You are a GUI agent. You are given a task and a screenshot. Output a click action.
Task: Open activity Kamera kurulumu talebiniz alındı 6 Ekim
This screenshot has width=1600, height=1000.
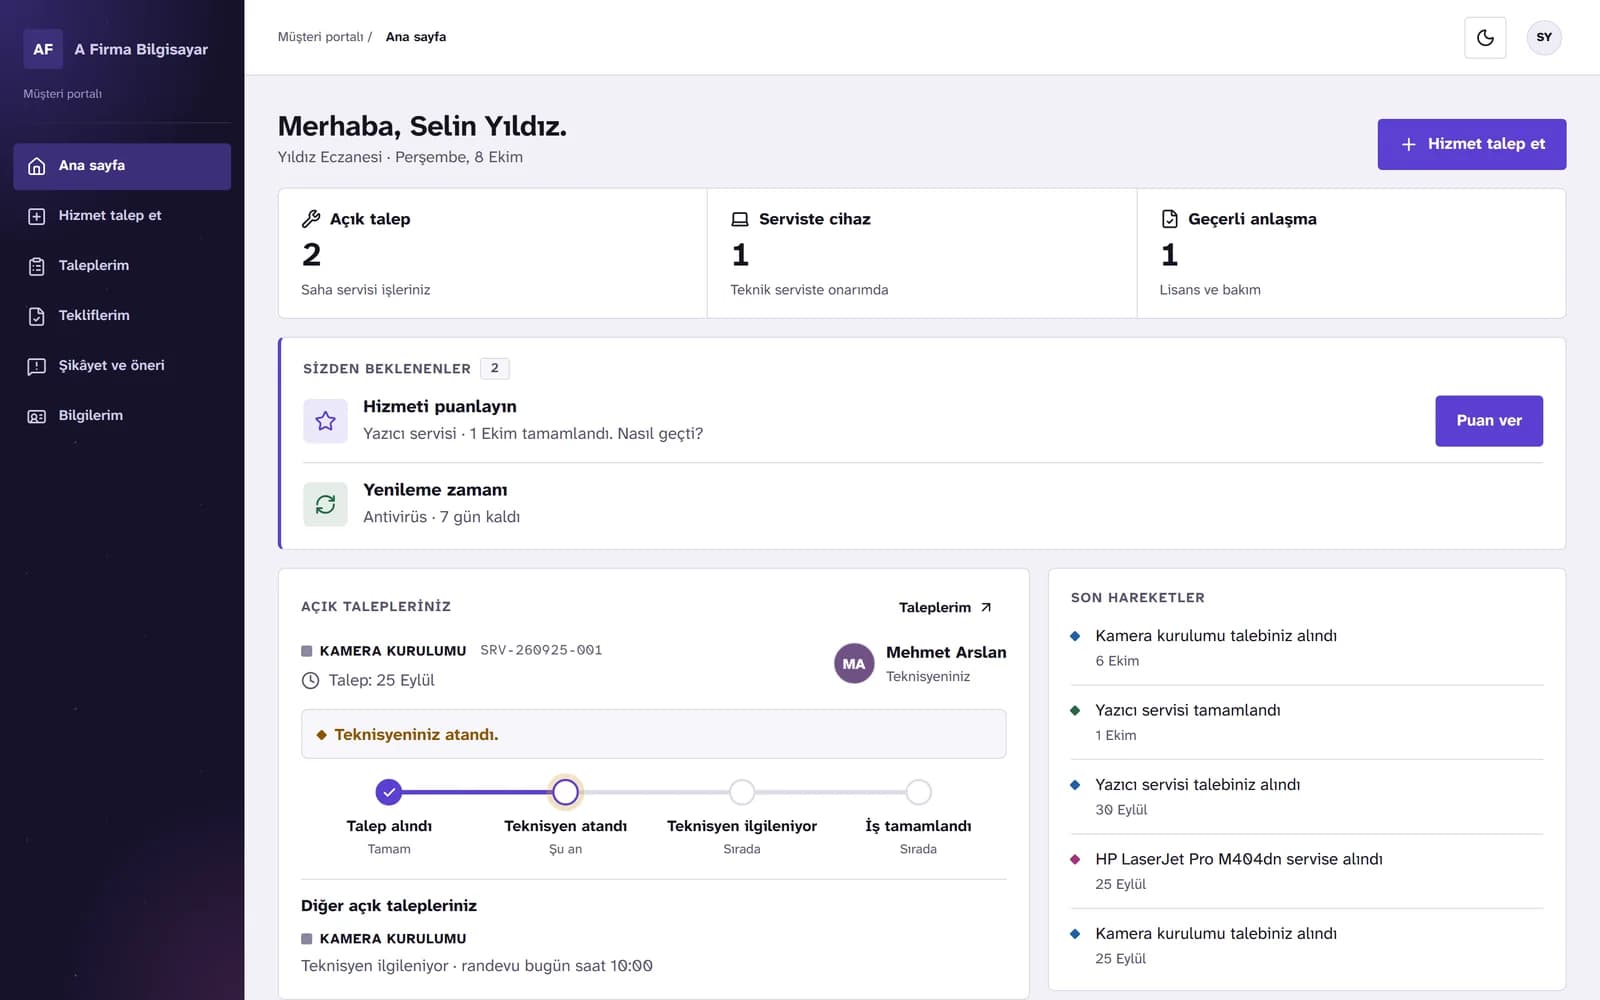pos(1307,647)
